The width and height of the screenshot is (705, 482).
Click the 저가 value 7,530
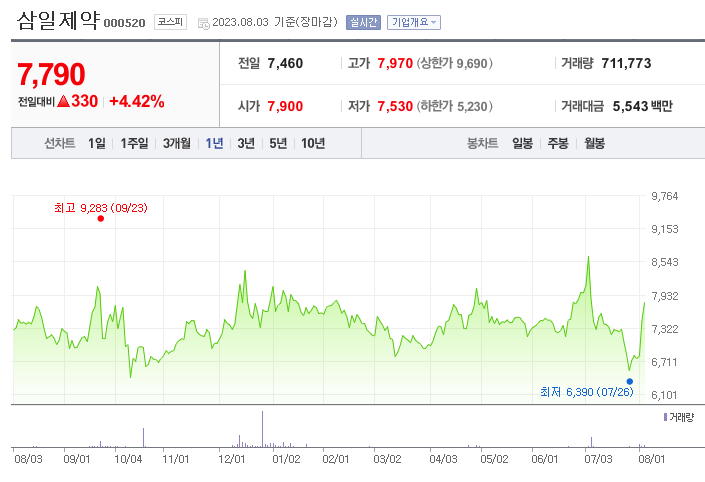395,107
